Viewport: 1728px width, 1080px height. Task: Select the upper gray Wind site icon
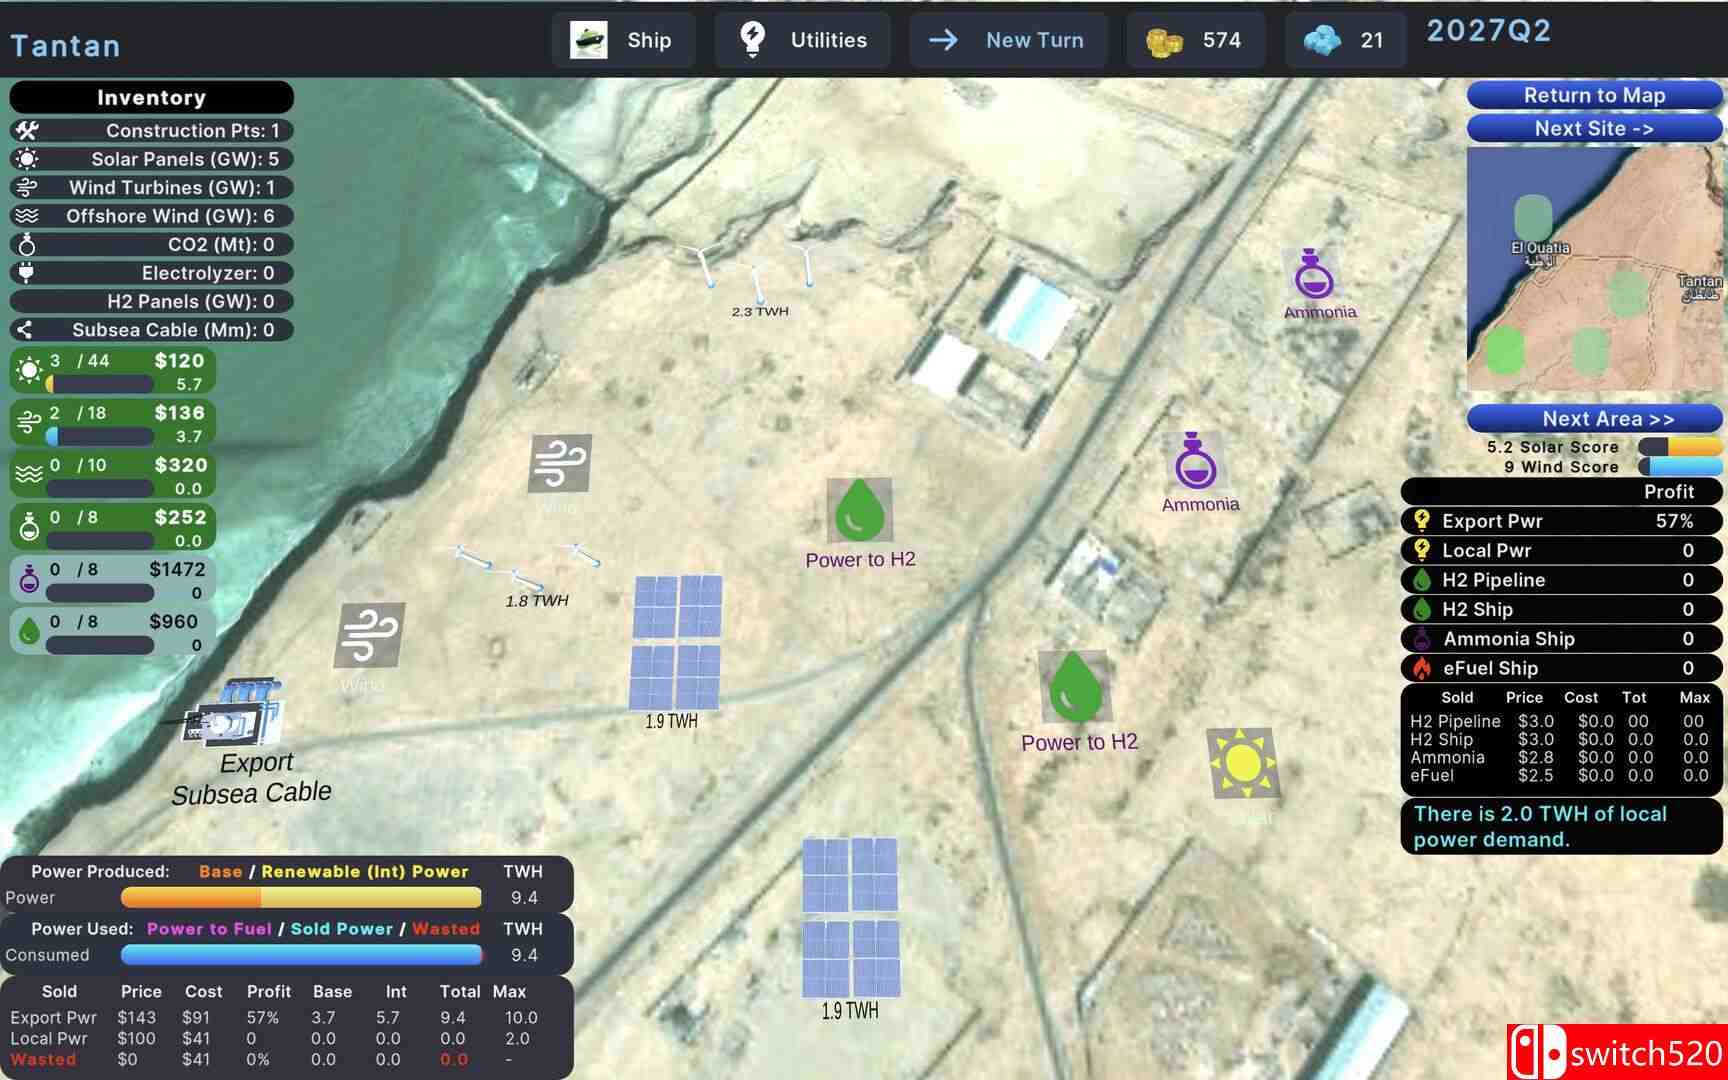[x=559, y=462]
